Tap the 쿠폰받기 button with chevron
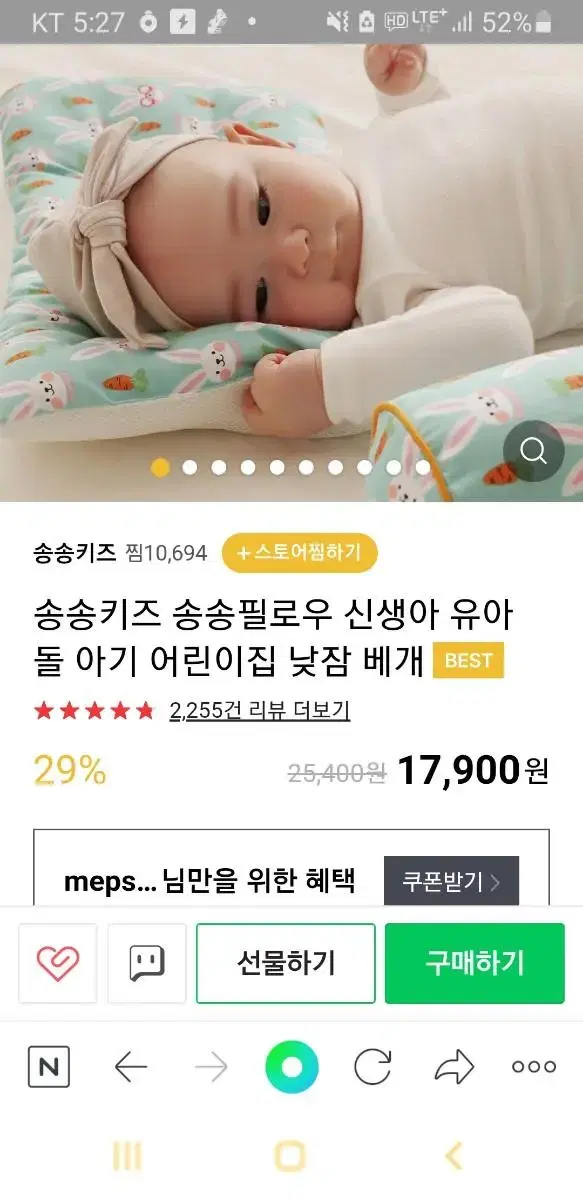Viewport: 583px width, 1200px height. tap(452, 882)
